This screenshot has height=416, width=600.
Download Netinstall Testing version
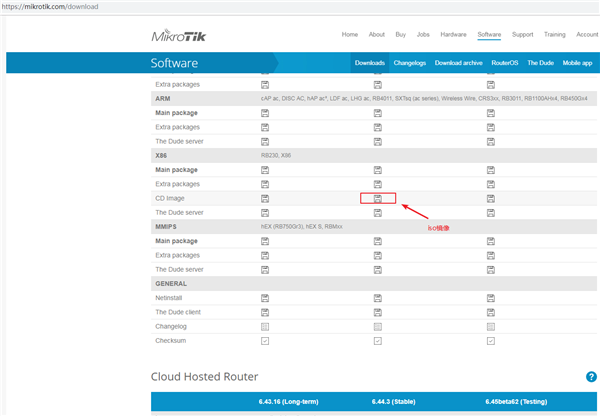(x=491, y=298)
